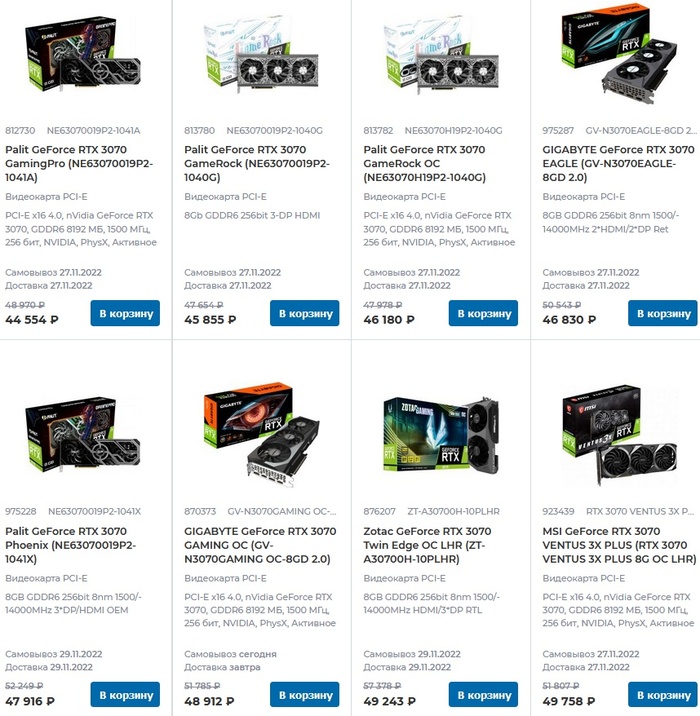Add Palit GameRock 45 855 ₽ to cart

pyautogui.click(x=305, y=313)
